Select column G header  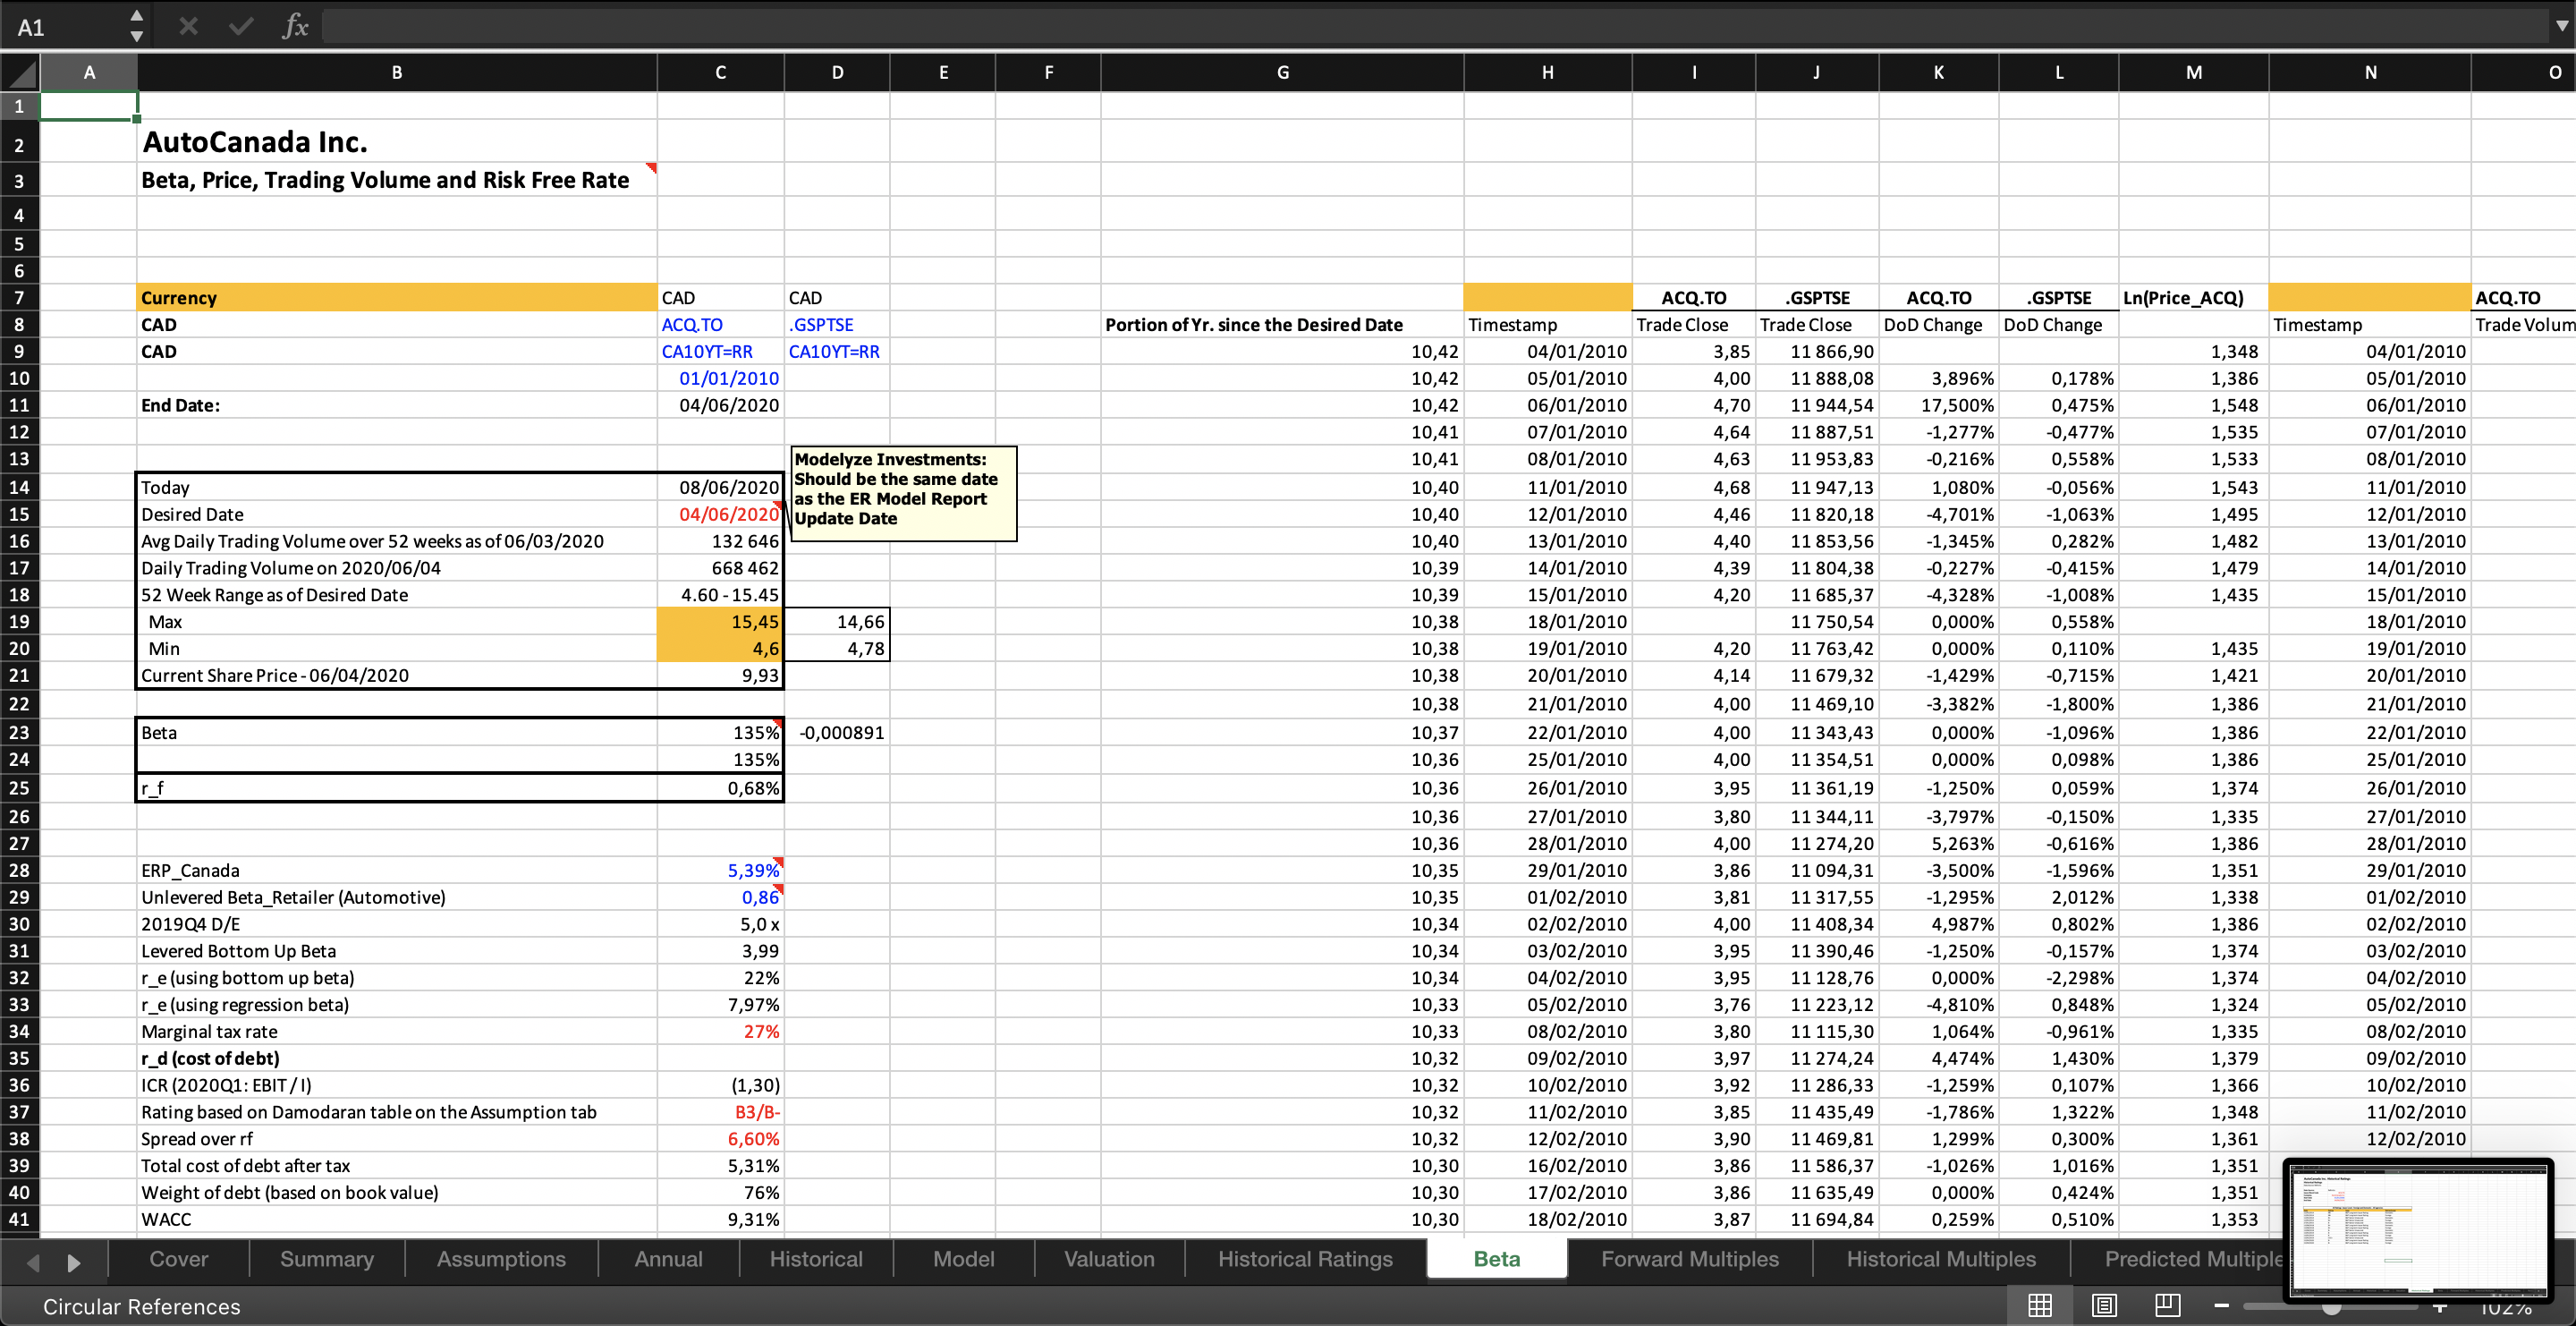[x=1282, y=73]
